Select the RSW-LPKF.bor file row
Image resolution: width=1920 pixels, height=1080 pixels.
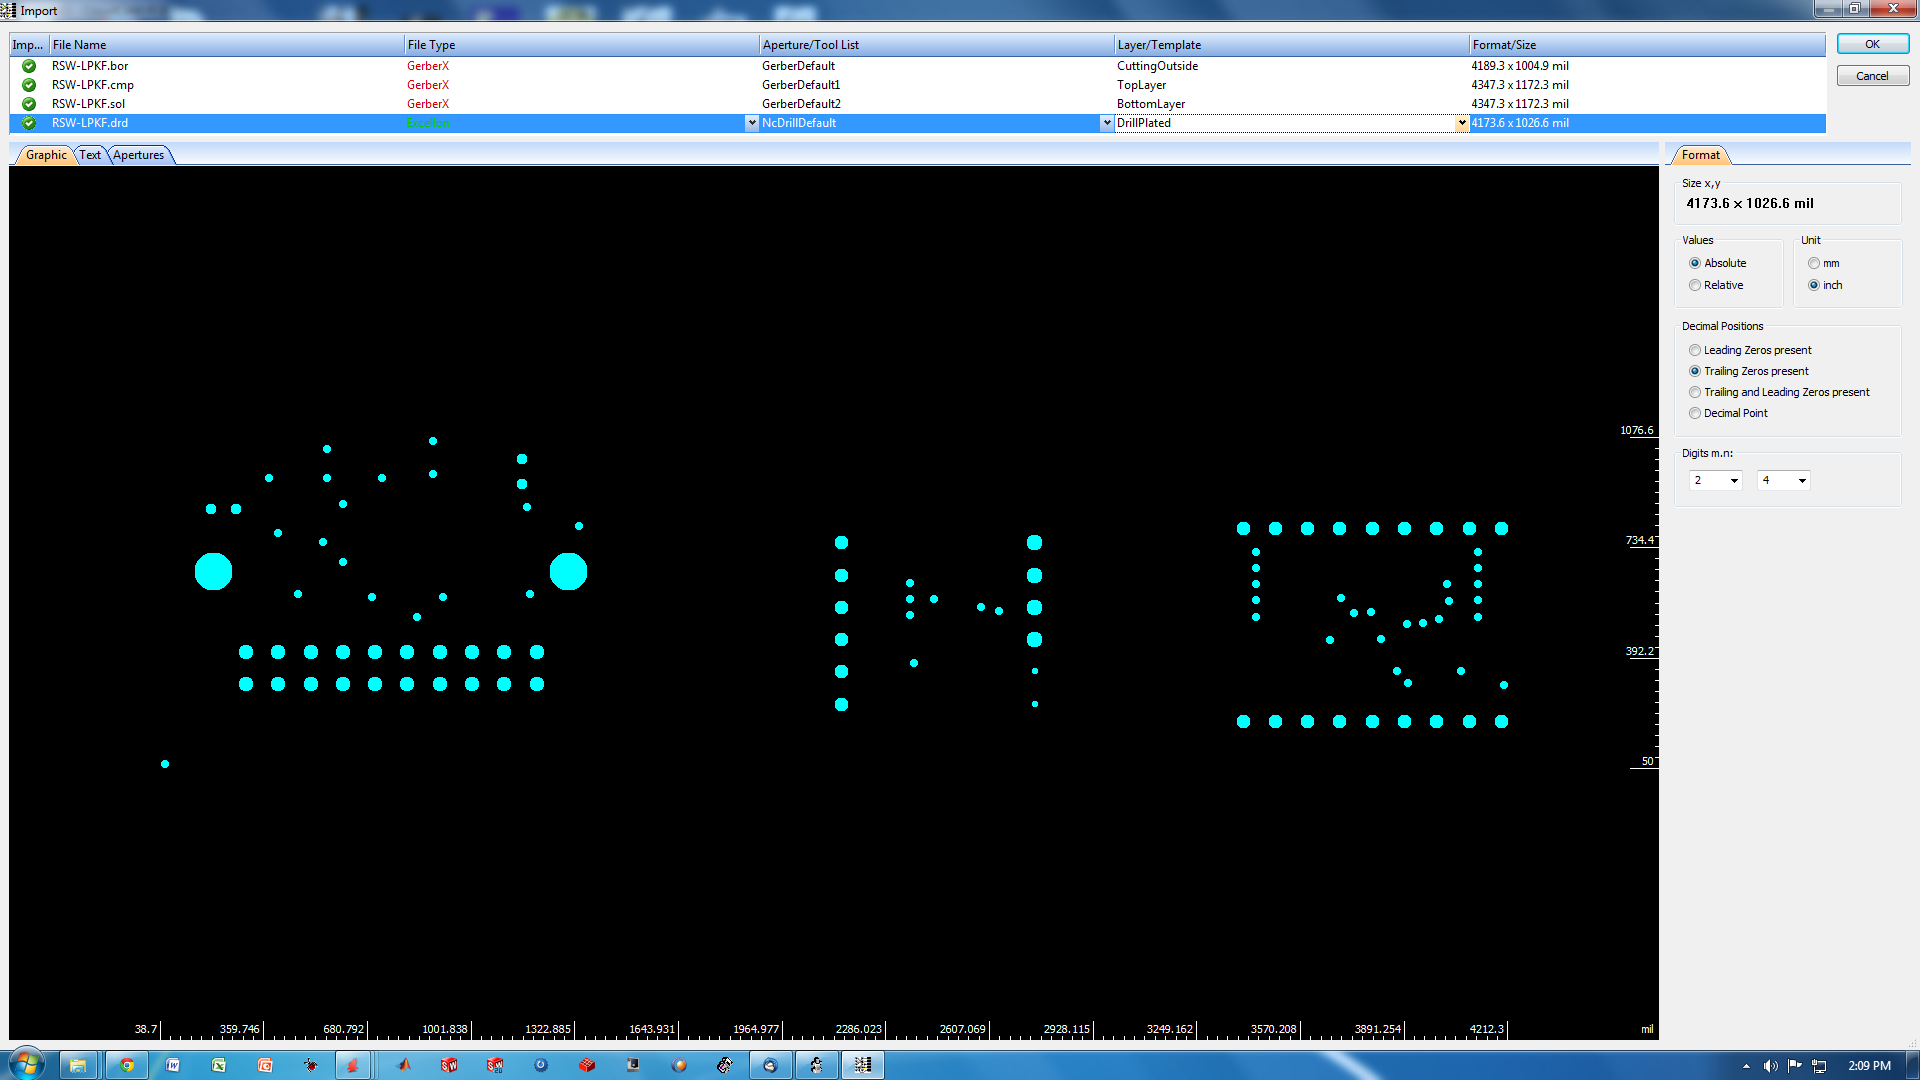point(917,66)
